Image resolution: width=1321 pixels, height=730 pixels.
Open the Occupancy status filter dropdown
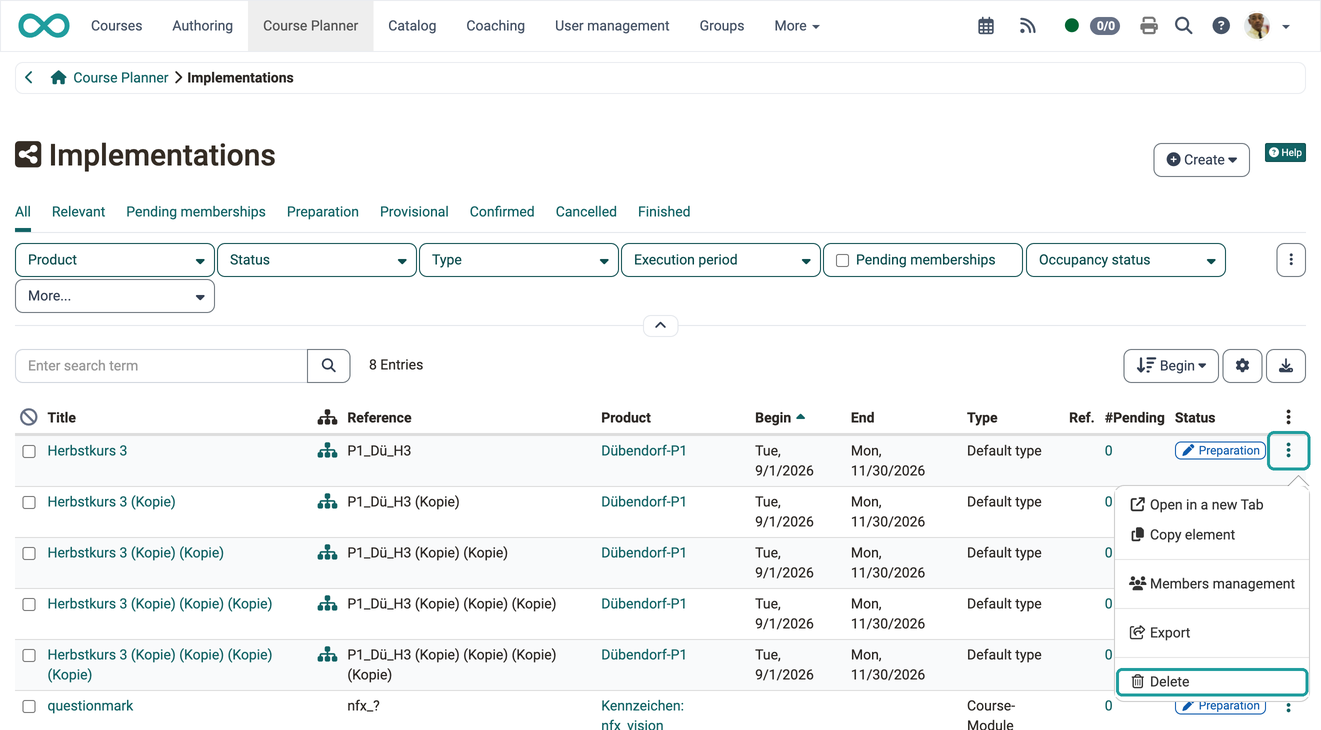1126,260
